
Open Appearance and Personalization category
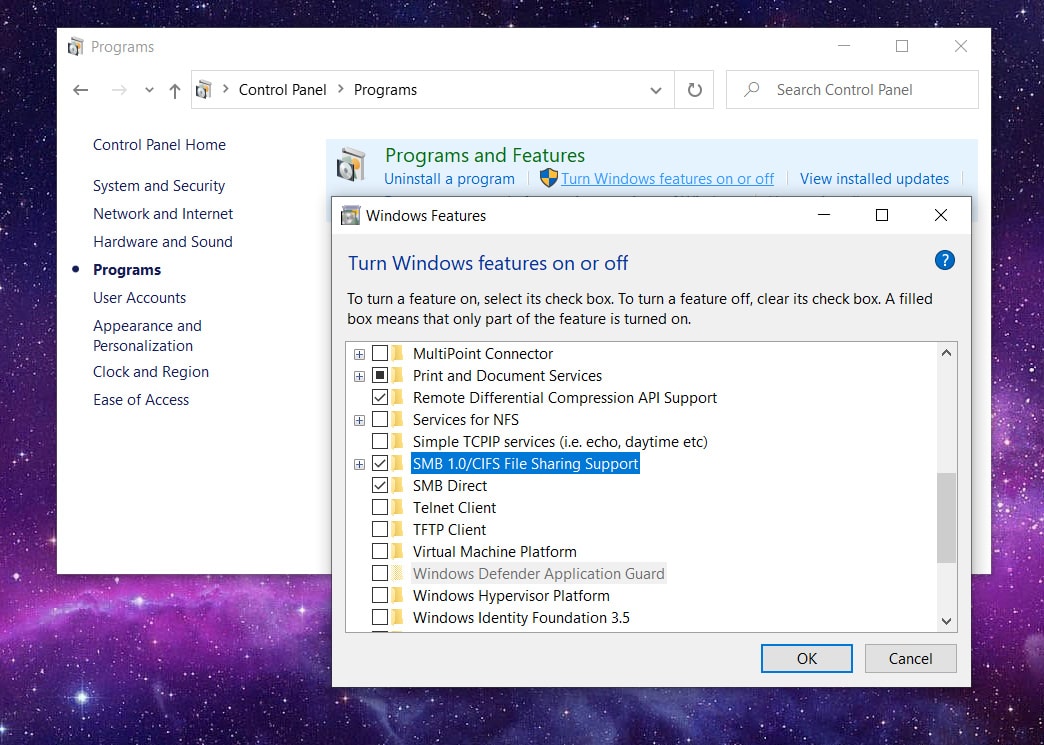[147, 336]
